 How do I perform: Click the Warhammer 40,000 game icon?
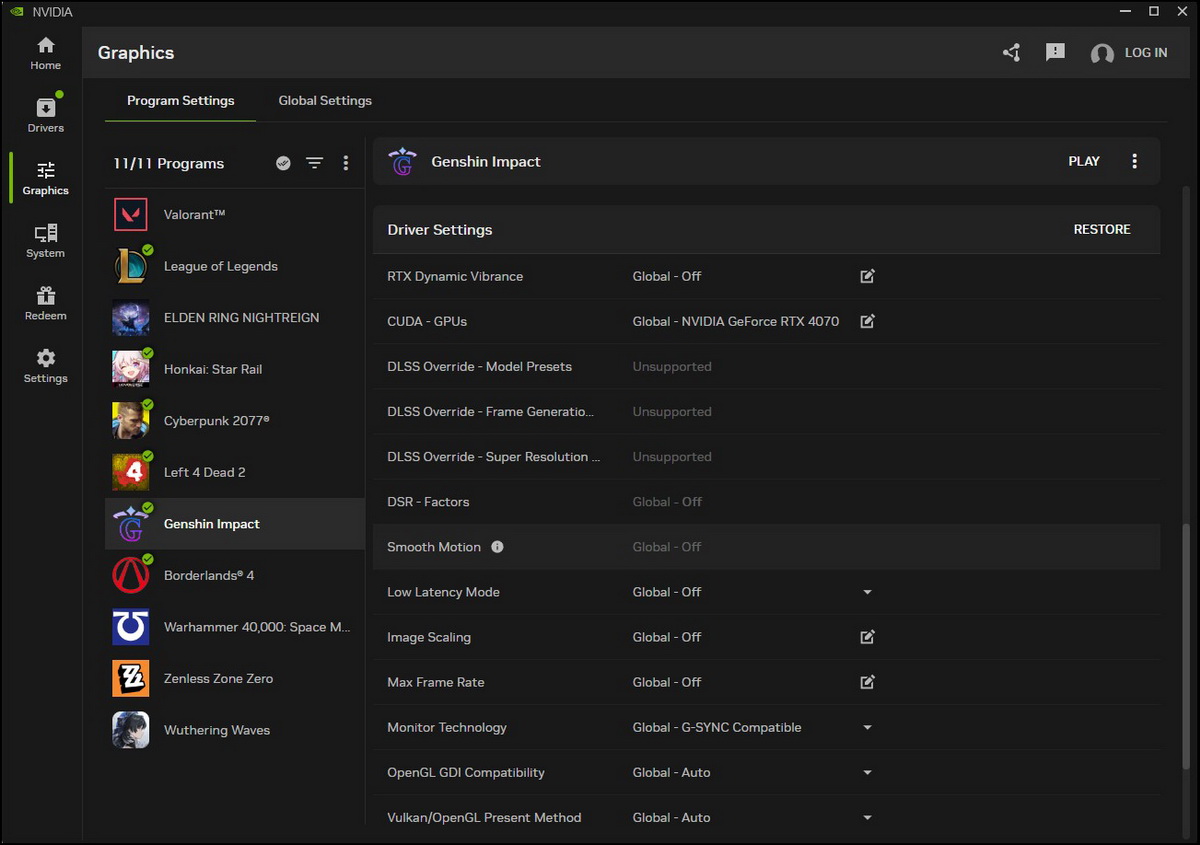point(131,627)
